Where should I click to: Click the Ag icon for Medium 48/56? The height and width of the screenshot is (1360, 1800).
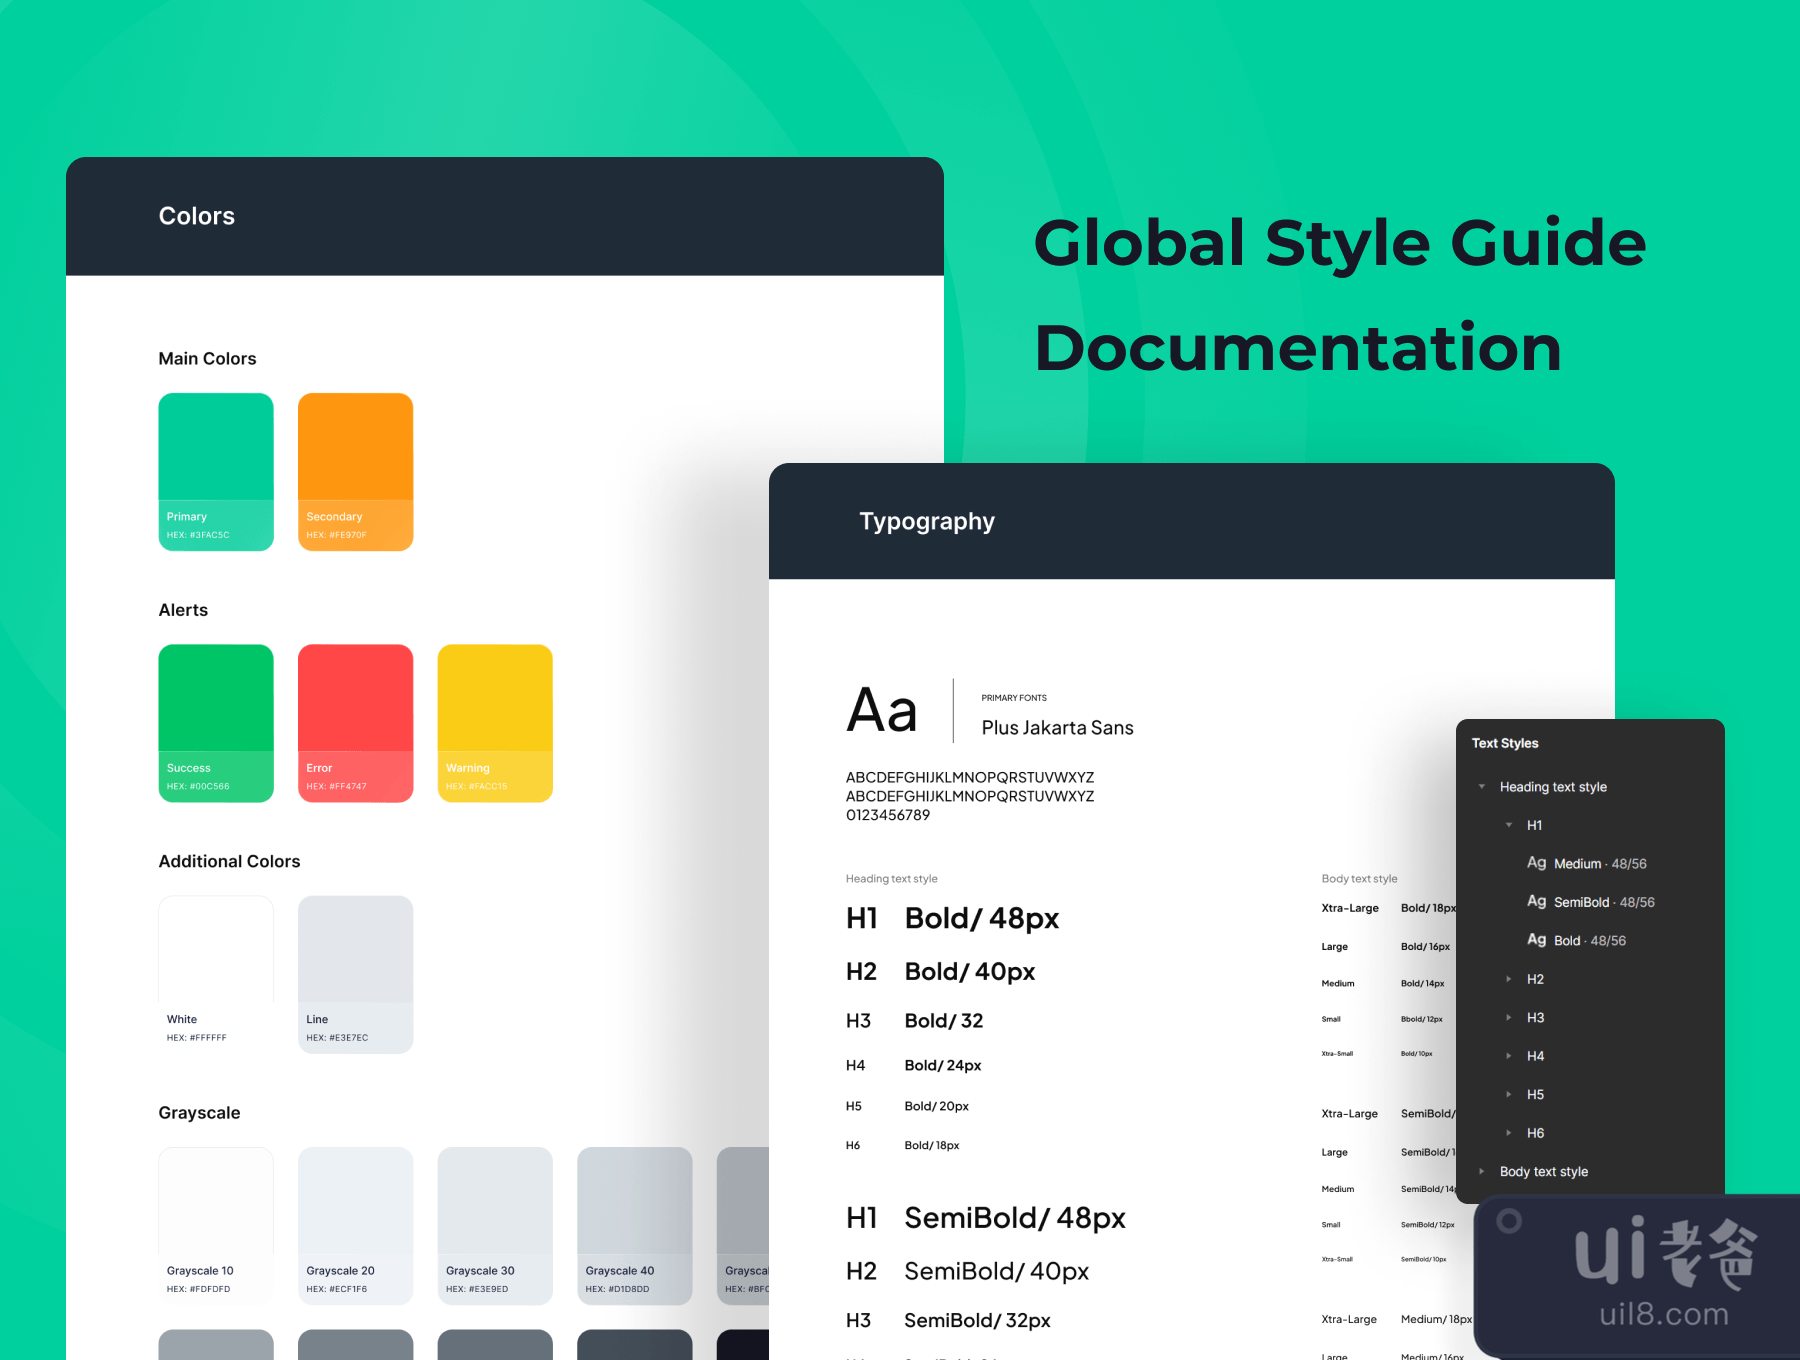point(1536,863)
